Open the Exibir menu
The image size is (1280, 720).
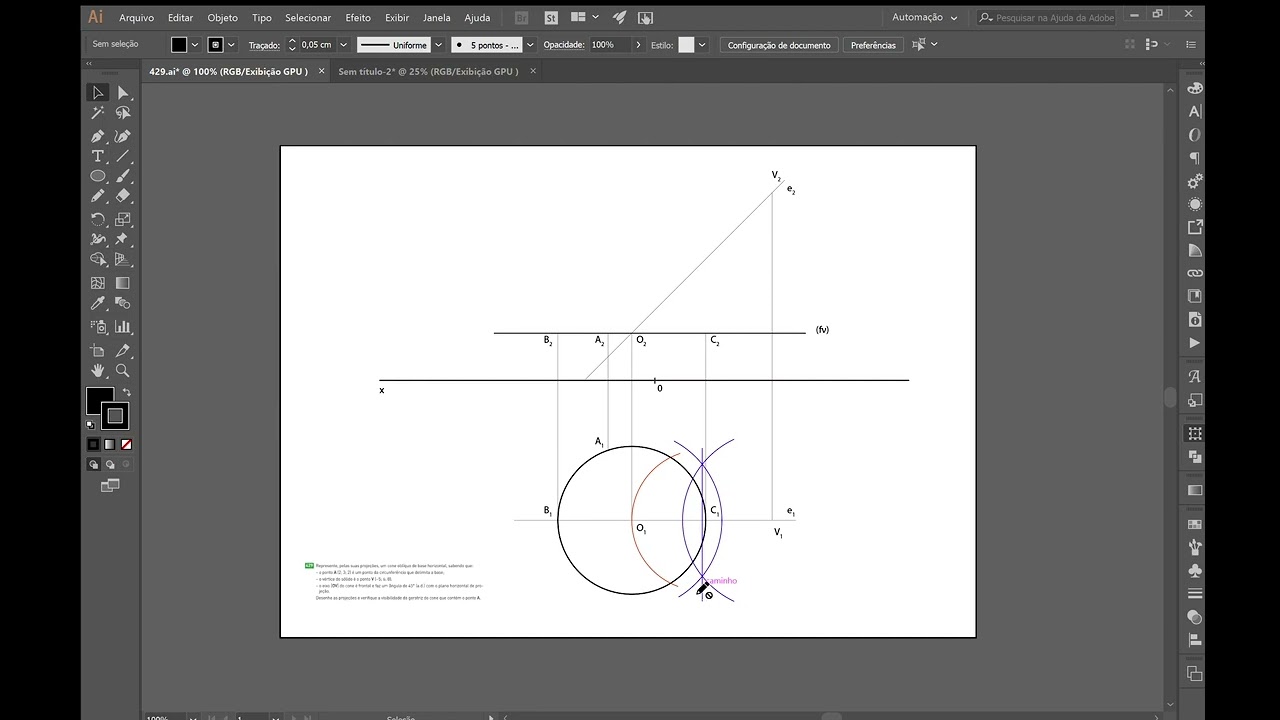397,18
